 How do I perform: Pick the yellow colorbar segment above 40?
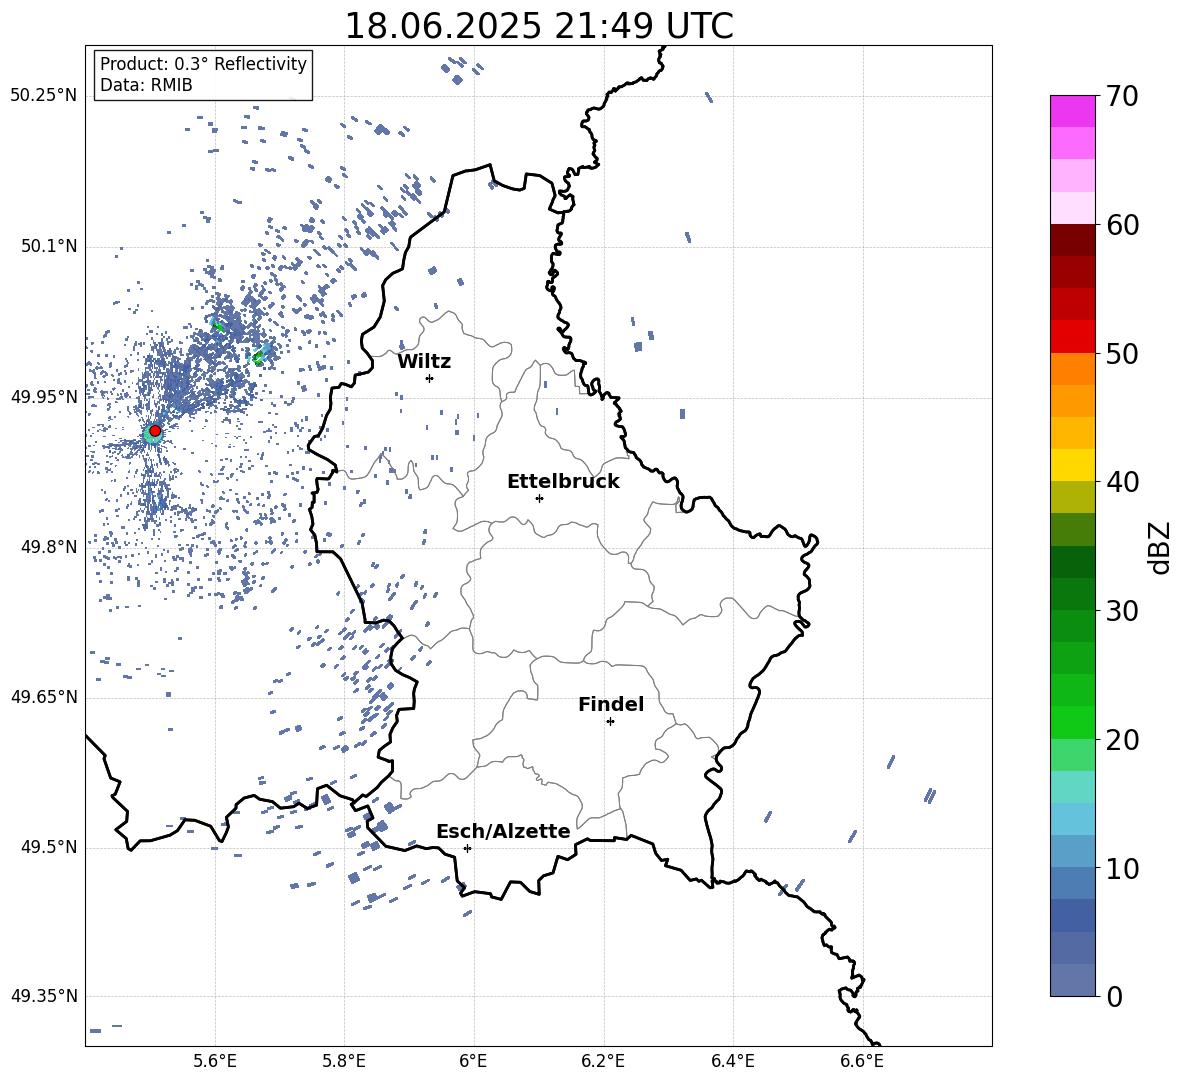[1072, 465]
